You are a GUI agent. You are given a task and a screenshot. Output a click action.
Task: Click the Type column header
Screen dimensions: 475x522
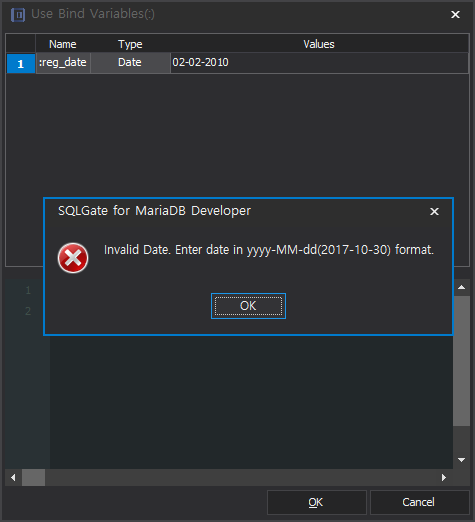130,44
